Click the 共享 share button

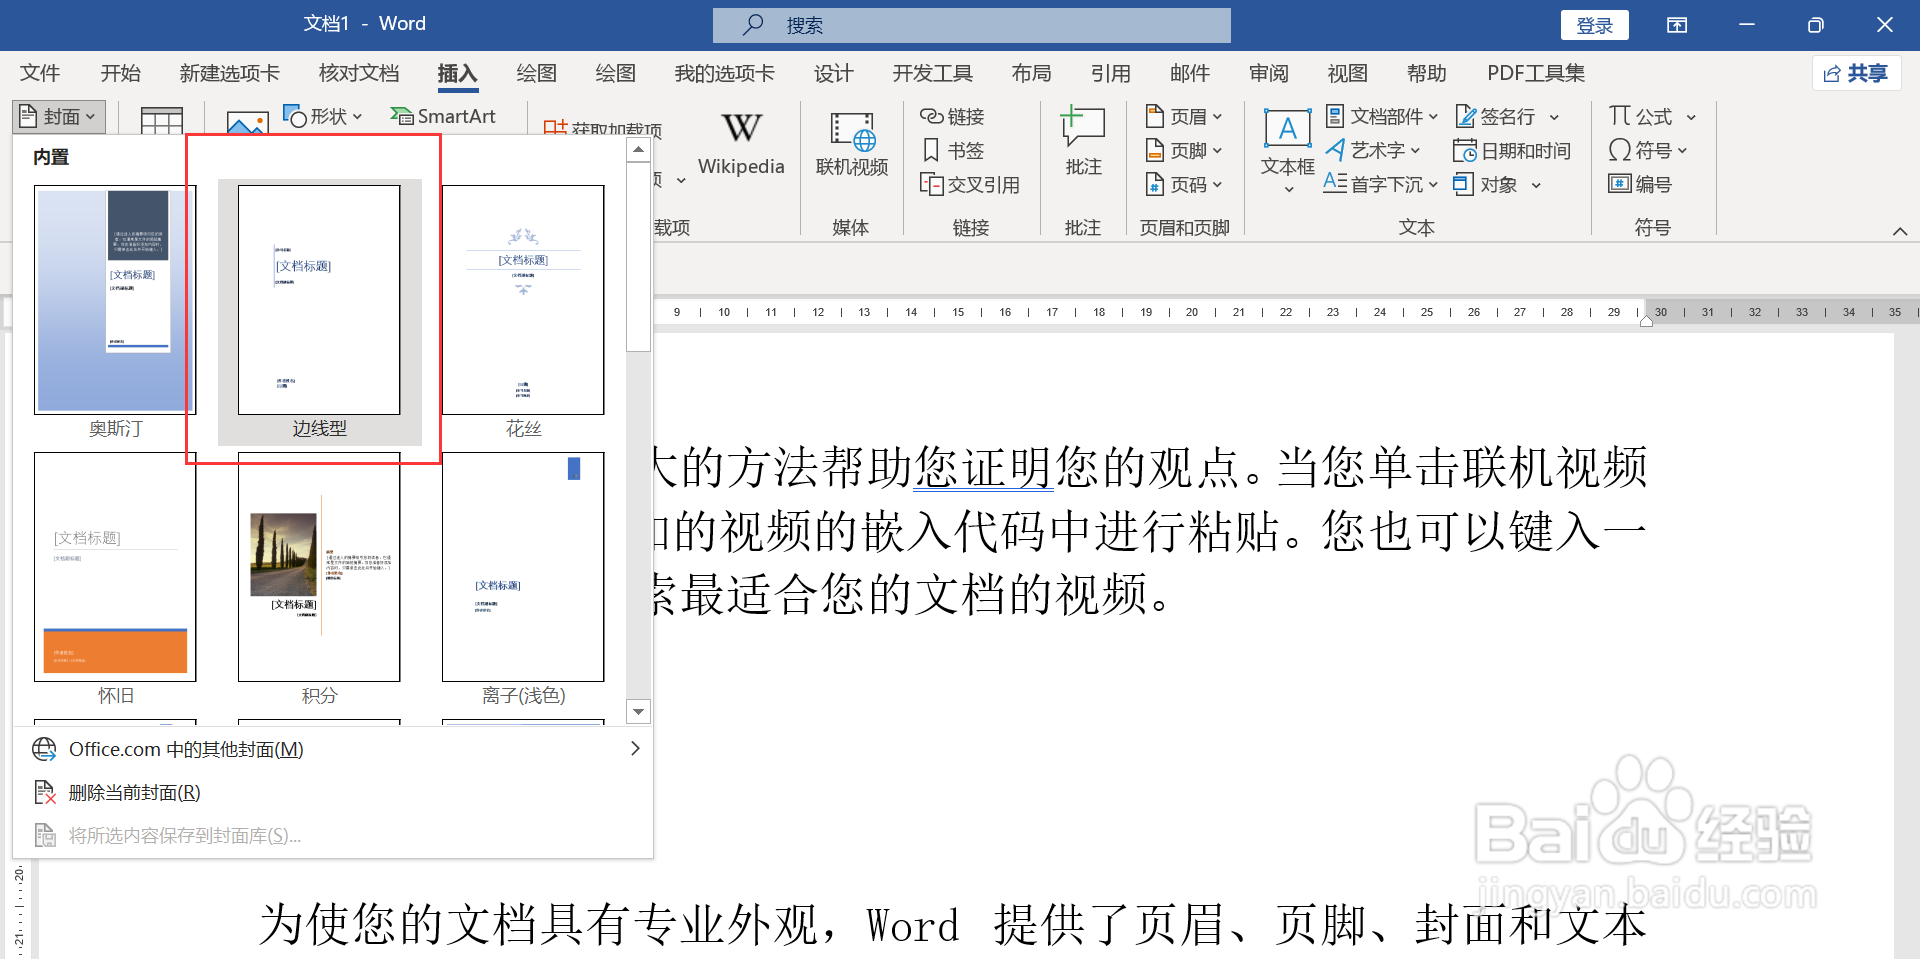click(x=1856, y=74)
